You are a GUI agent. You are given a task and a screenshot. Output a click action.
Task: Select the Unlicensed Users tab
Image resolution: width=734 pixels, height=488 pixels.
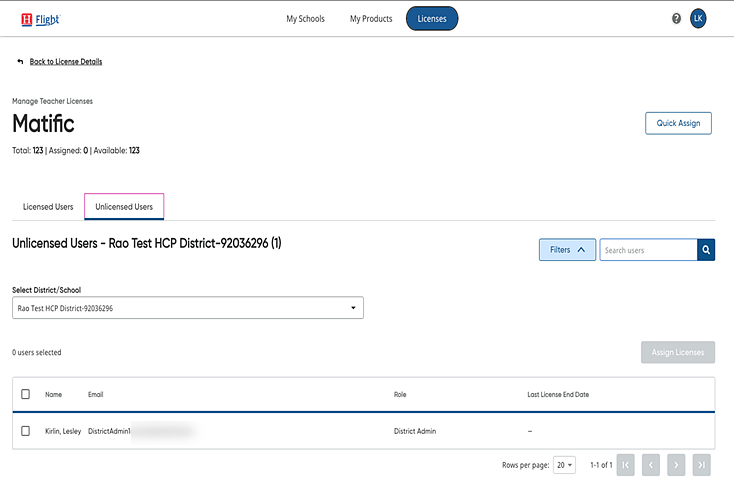pos(124,207)
